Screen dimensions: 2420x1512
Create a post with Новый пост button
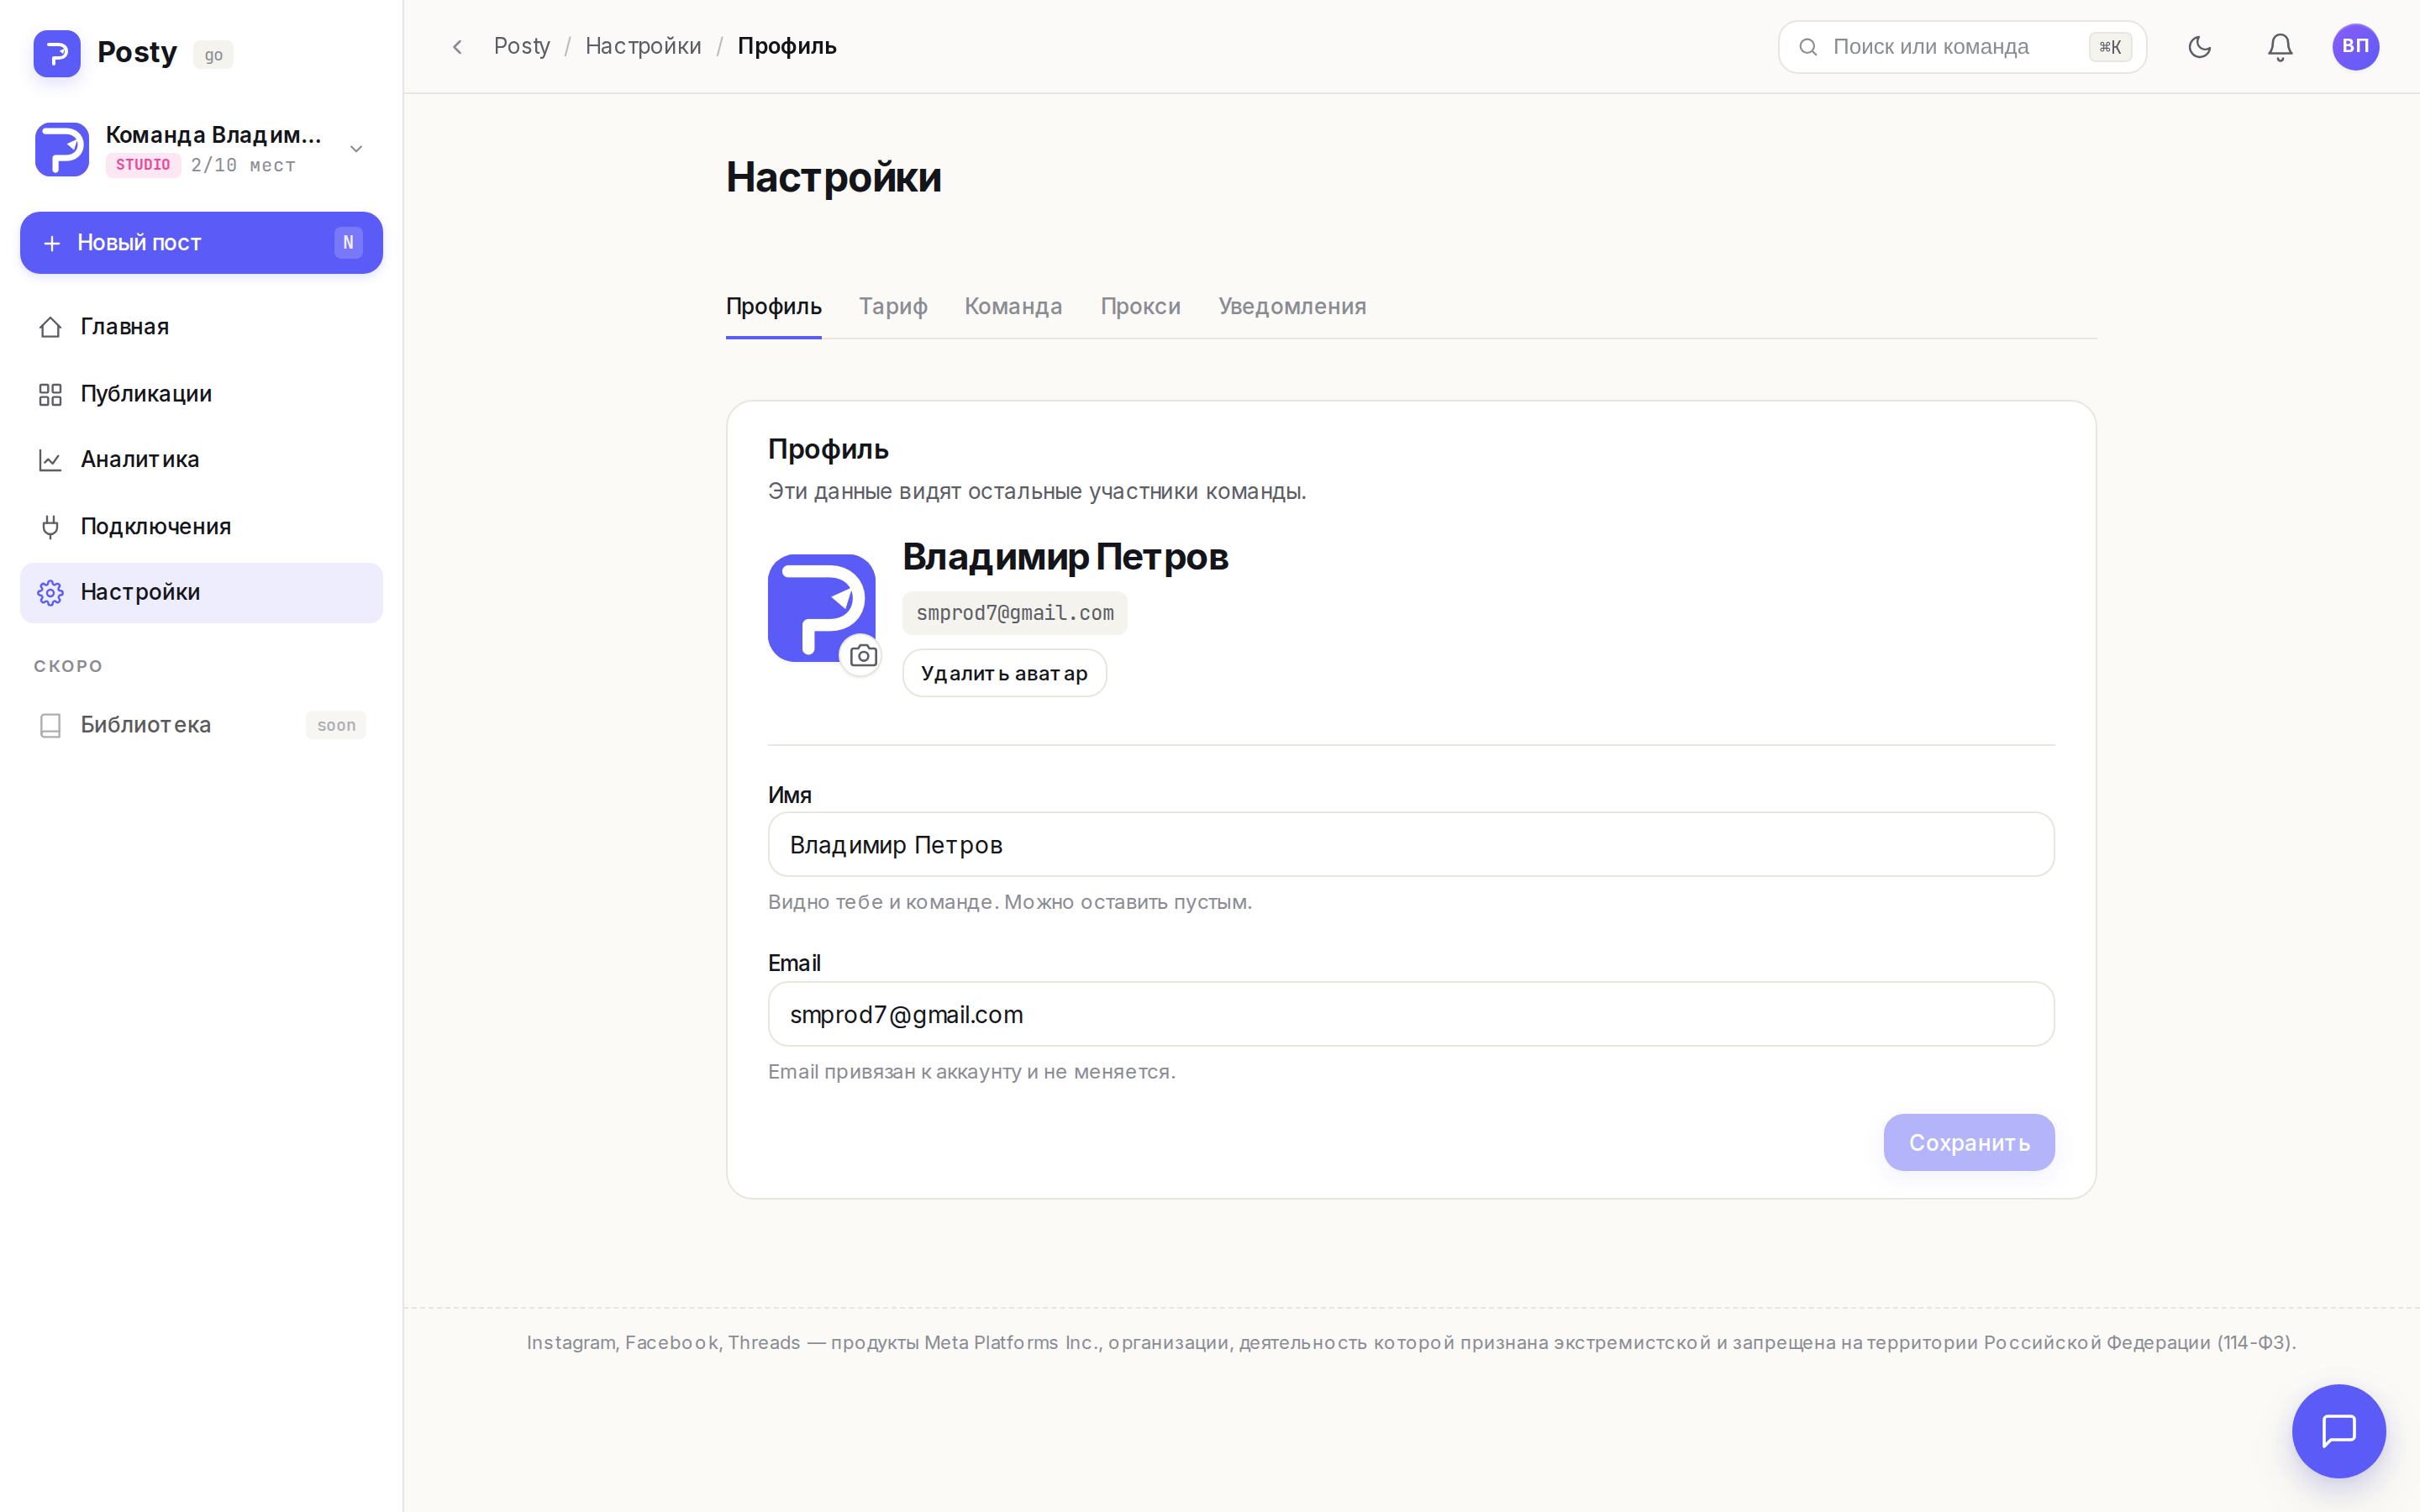pyautogui.click(x=201, y=242)
